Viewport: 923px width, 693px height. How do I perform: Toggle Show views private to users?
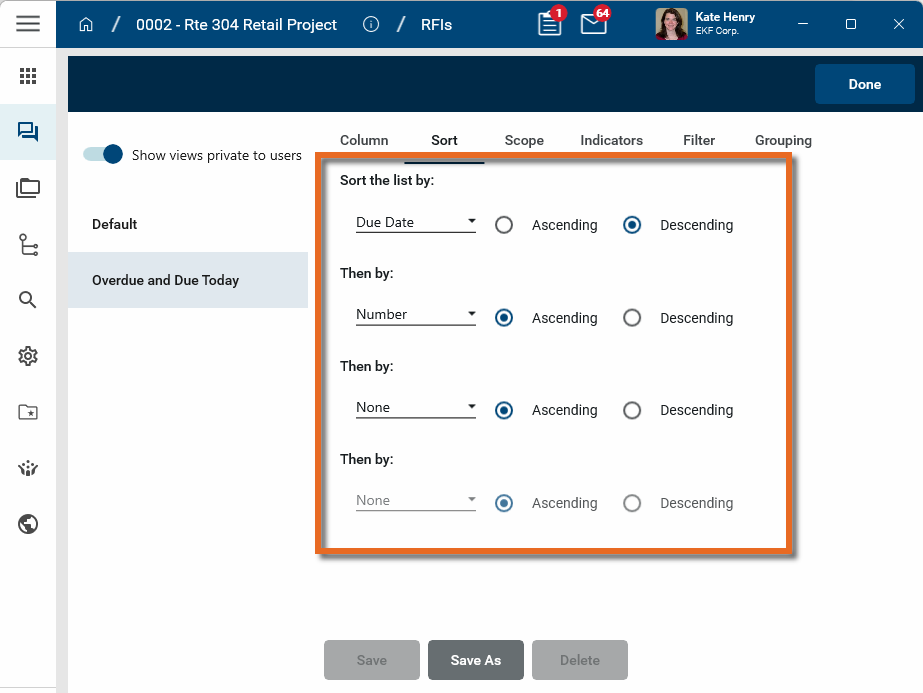click(102, 154)
